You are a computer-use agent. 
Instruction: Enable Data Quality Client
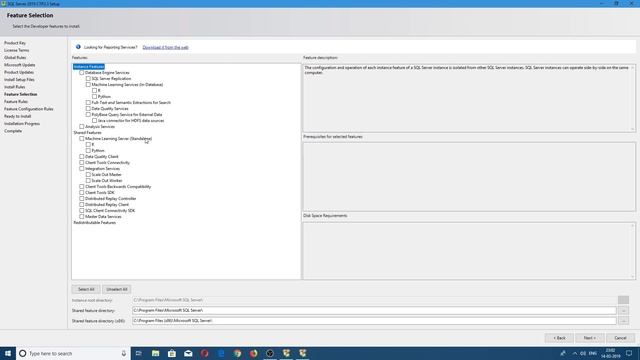coord(82,156)
